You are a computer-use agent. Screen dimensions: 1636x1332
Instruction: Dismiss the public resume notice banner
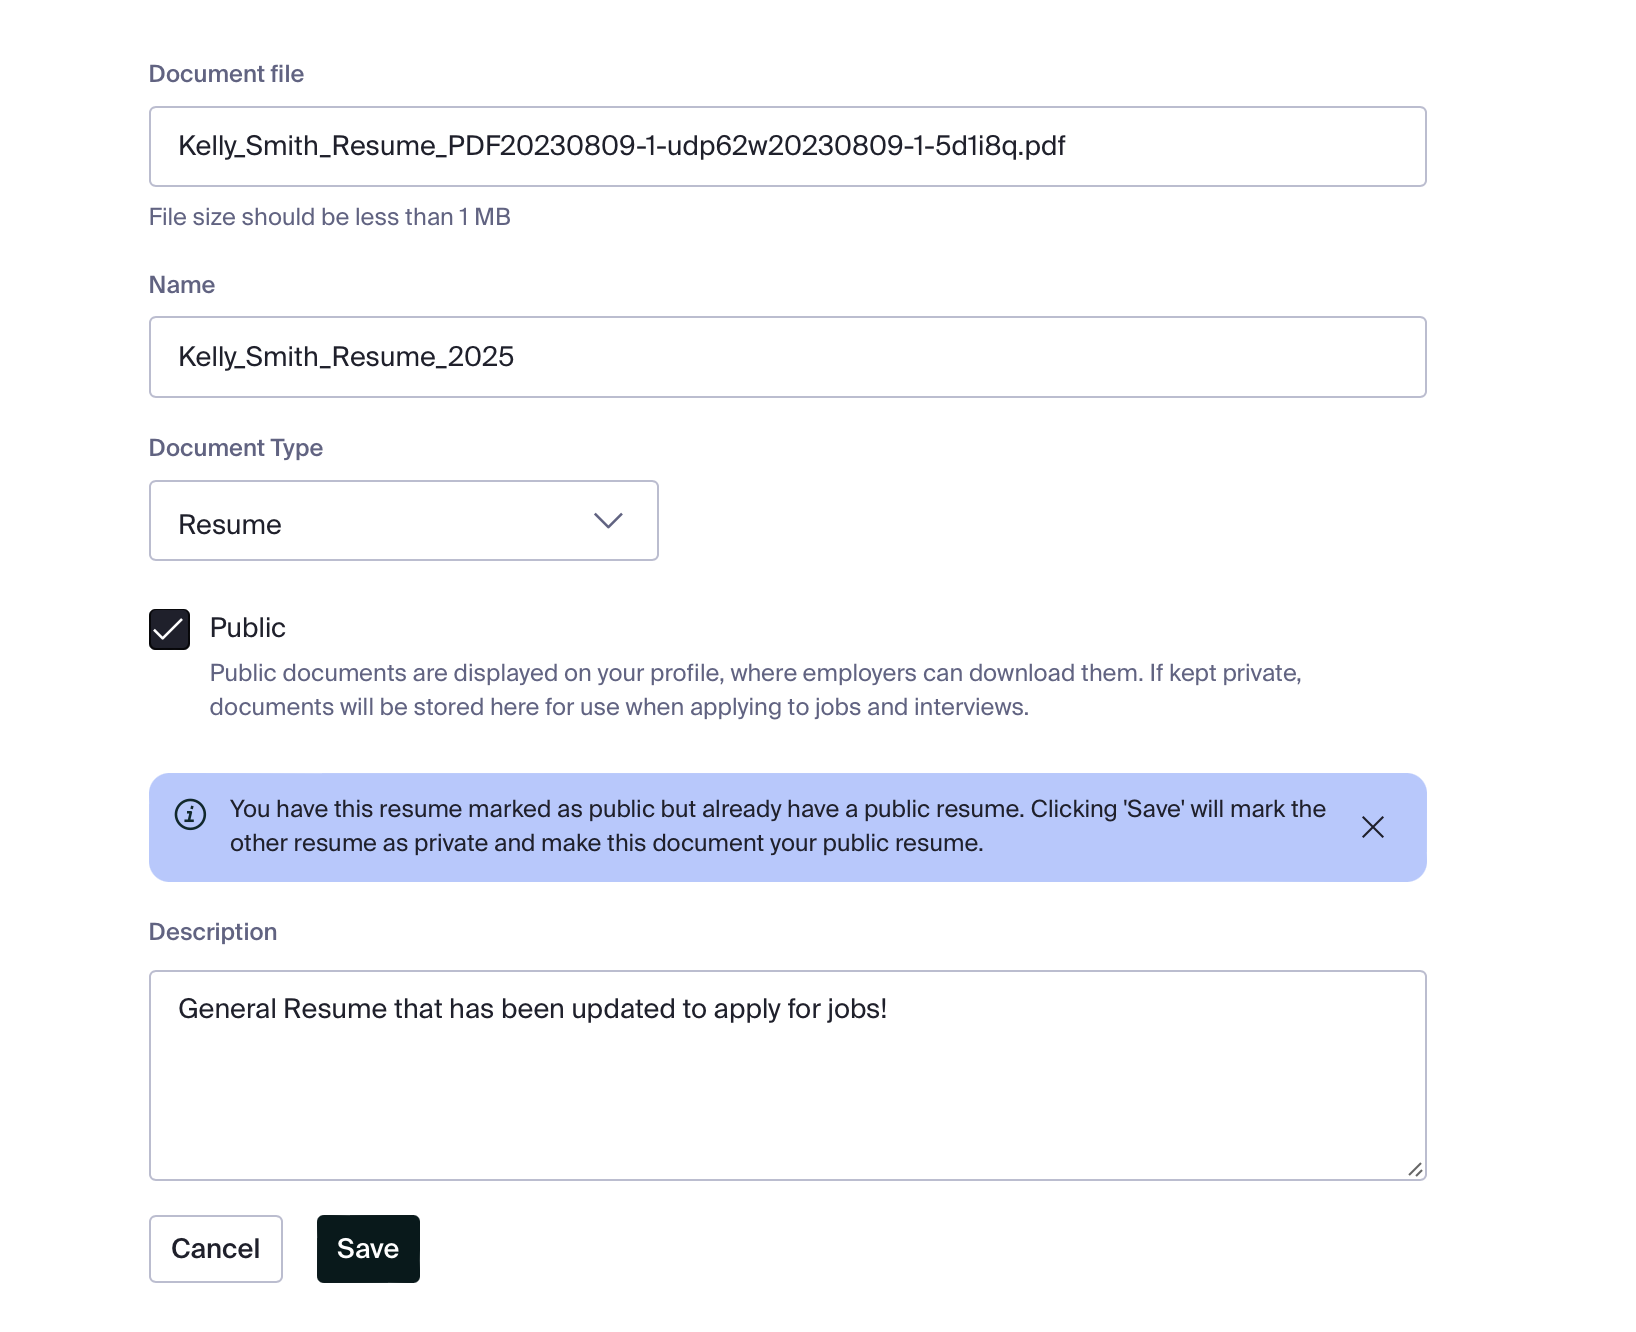(x=1372, y=827)
